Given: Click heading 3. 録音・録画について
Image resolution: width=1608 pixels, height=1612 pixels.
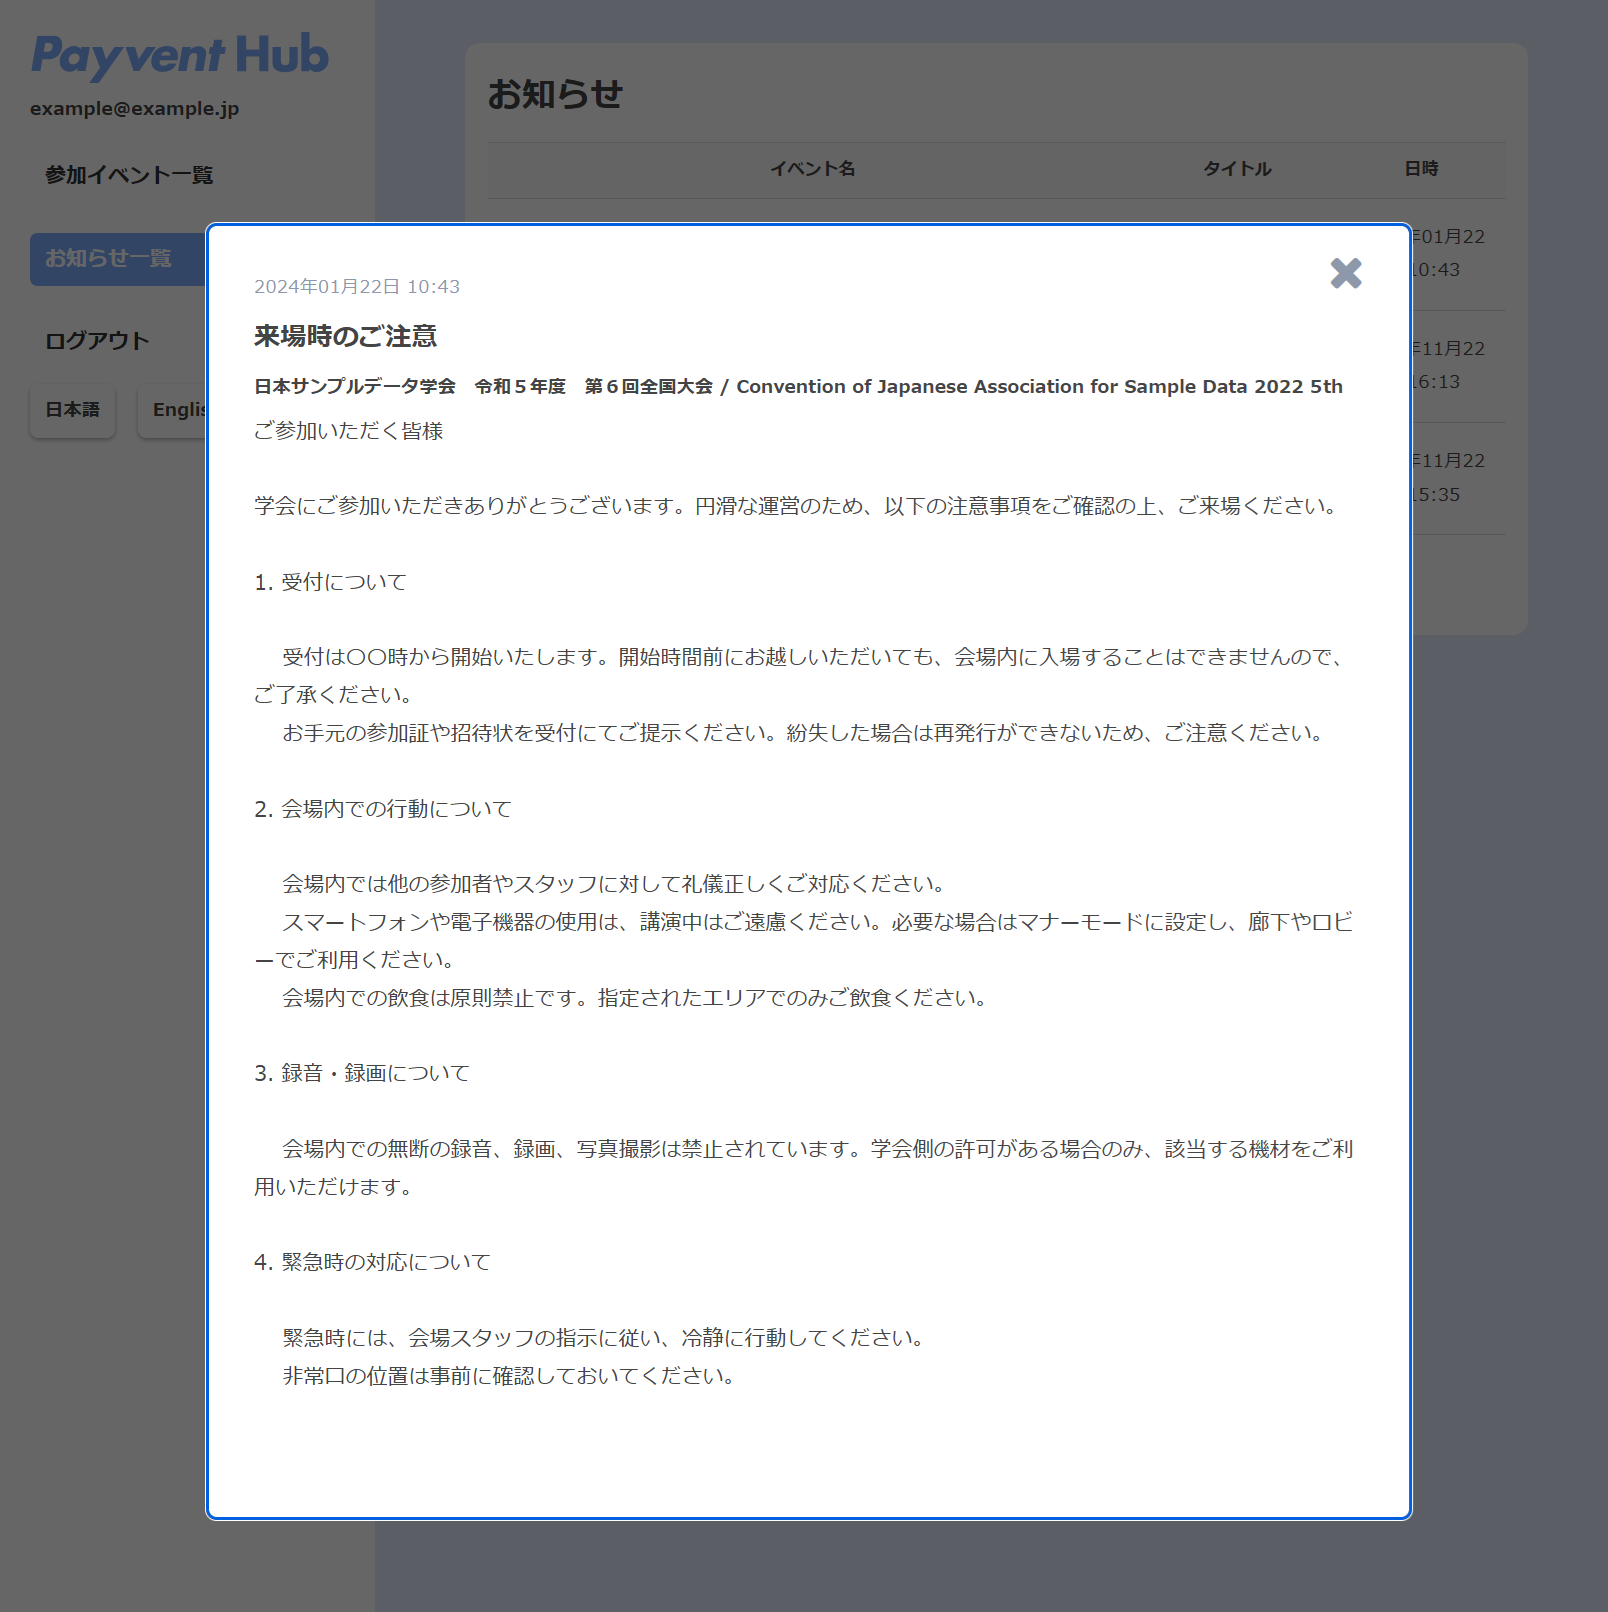Looking at the screenshot, I should tap(362, 1073).
